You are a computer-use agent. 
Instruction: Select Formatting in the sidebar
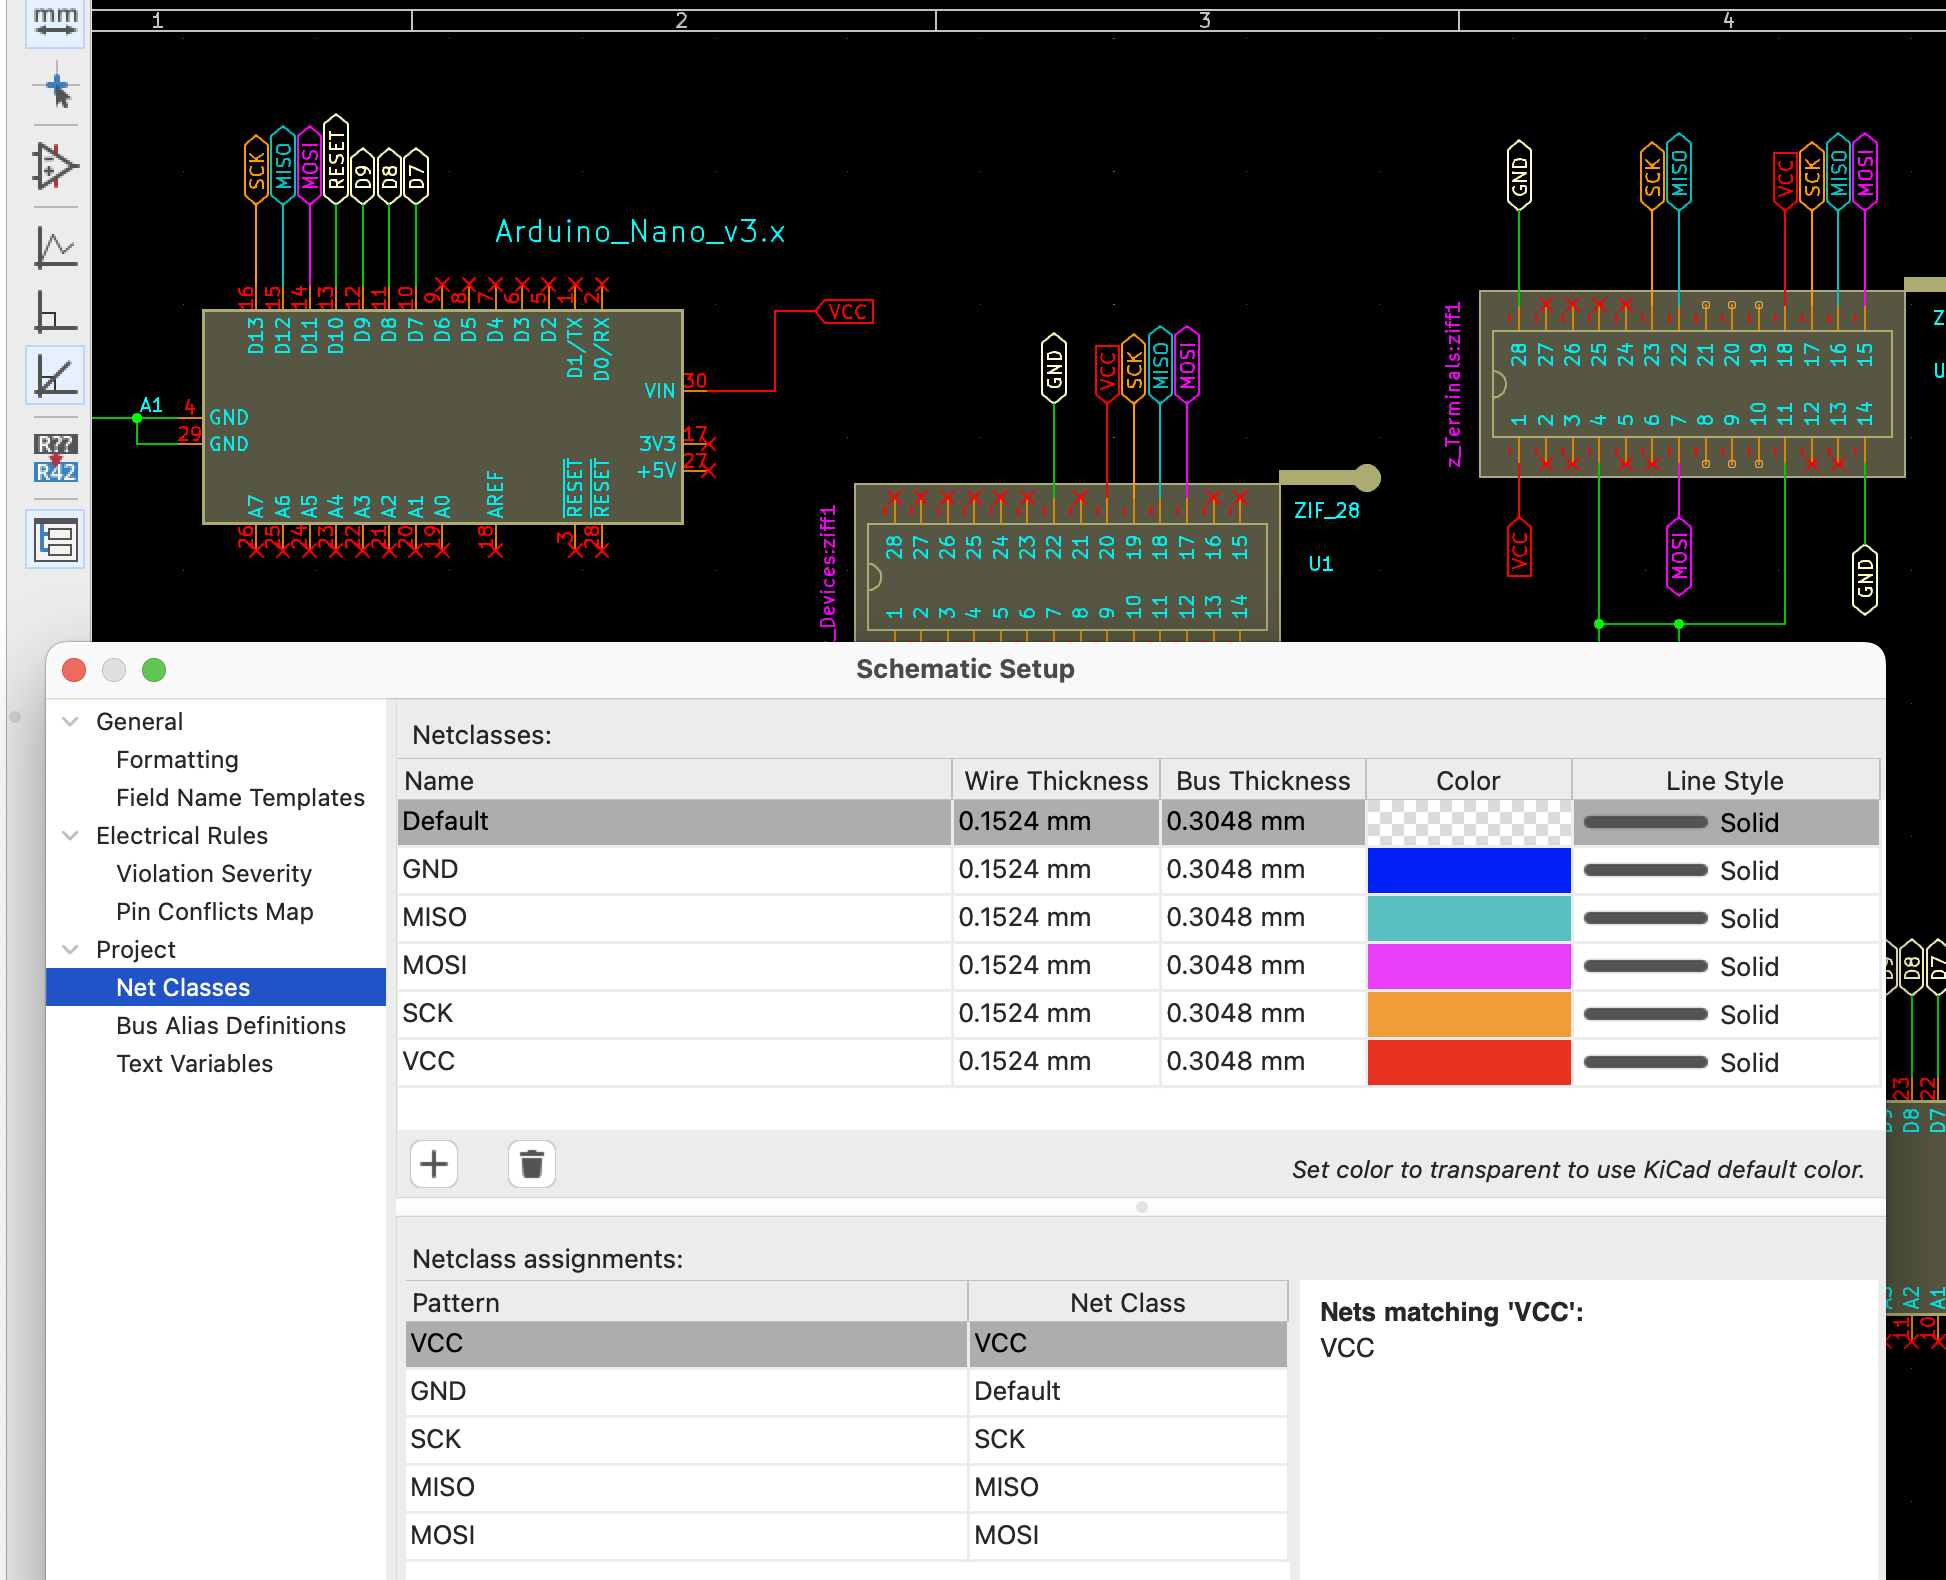pyautogui.click(x=177, y=759)
